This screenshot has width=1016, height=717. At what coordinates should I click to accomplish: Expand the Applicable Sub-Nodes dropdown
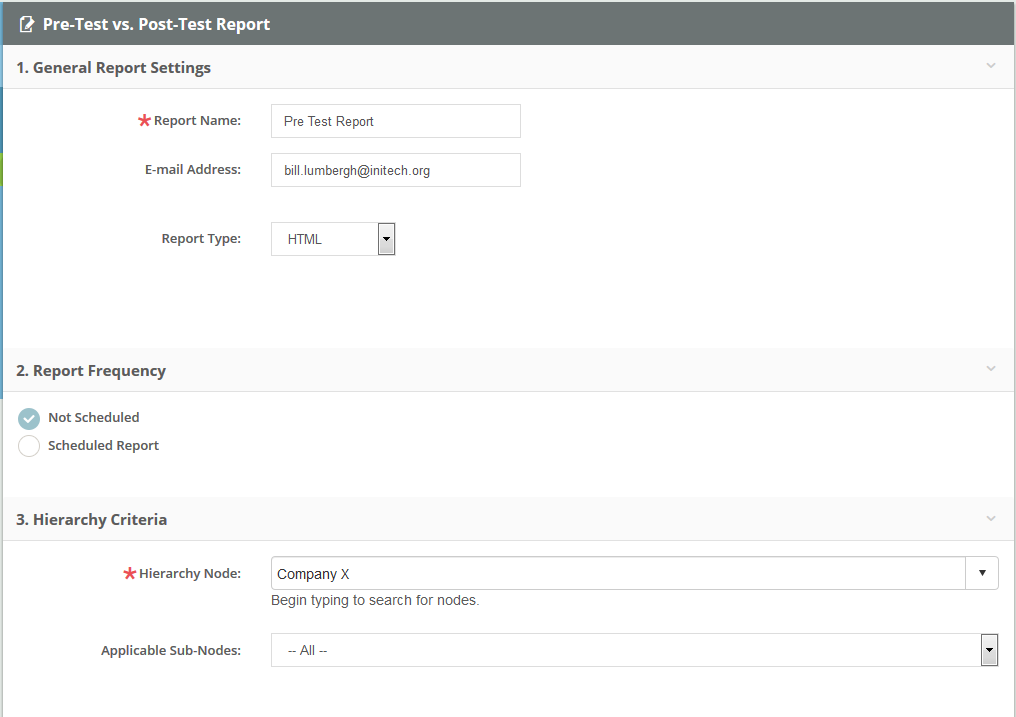pos(989,650)
